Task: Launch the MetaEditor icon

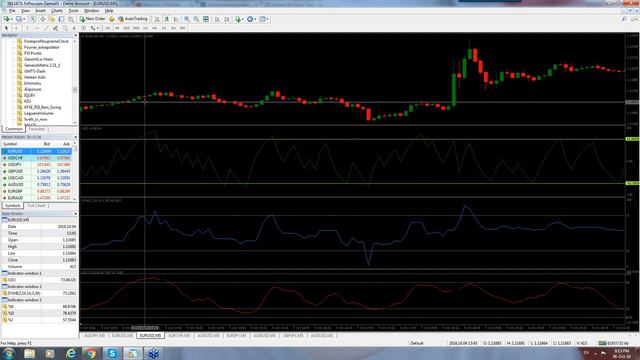Action: pos(111,19)
